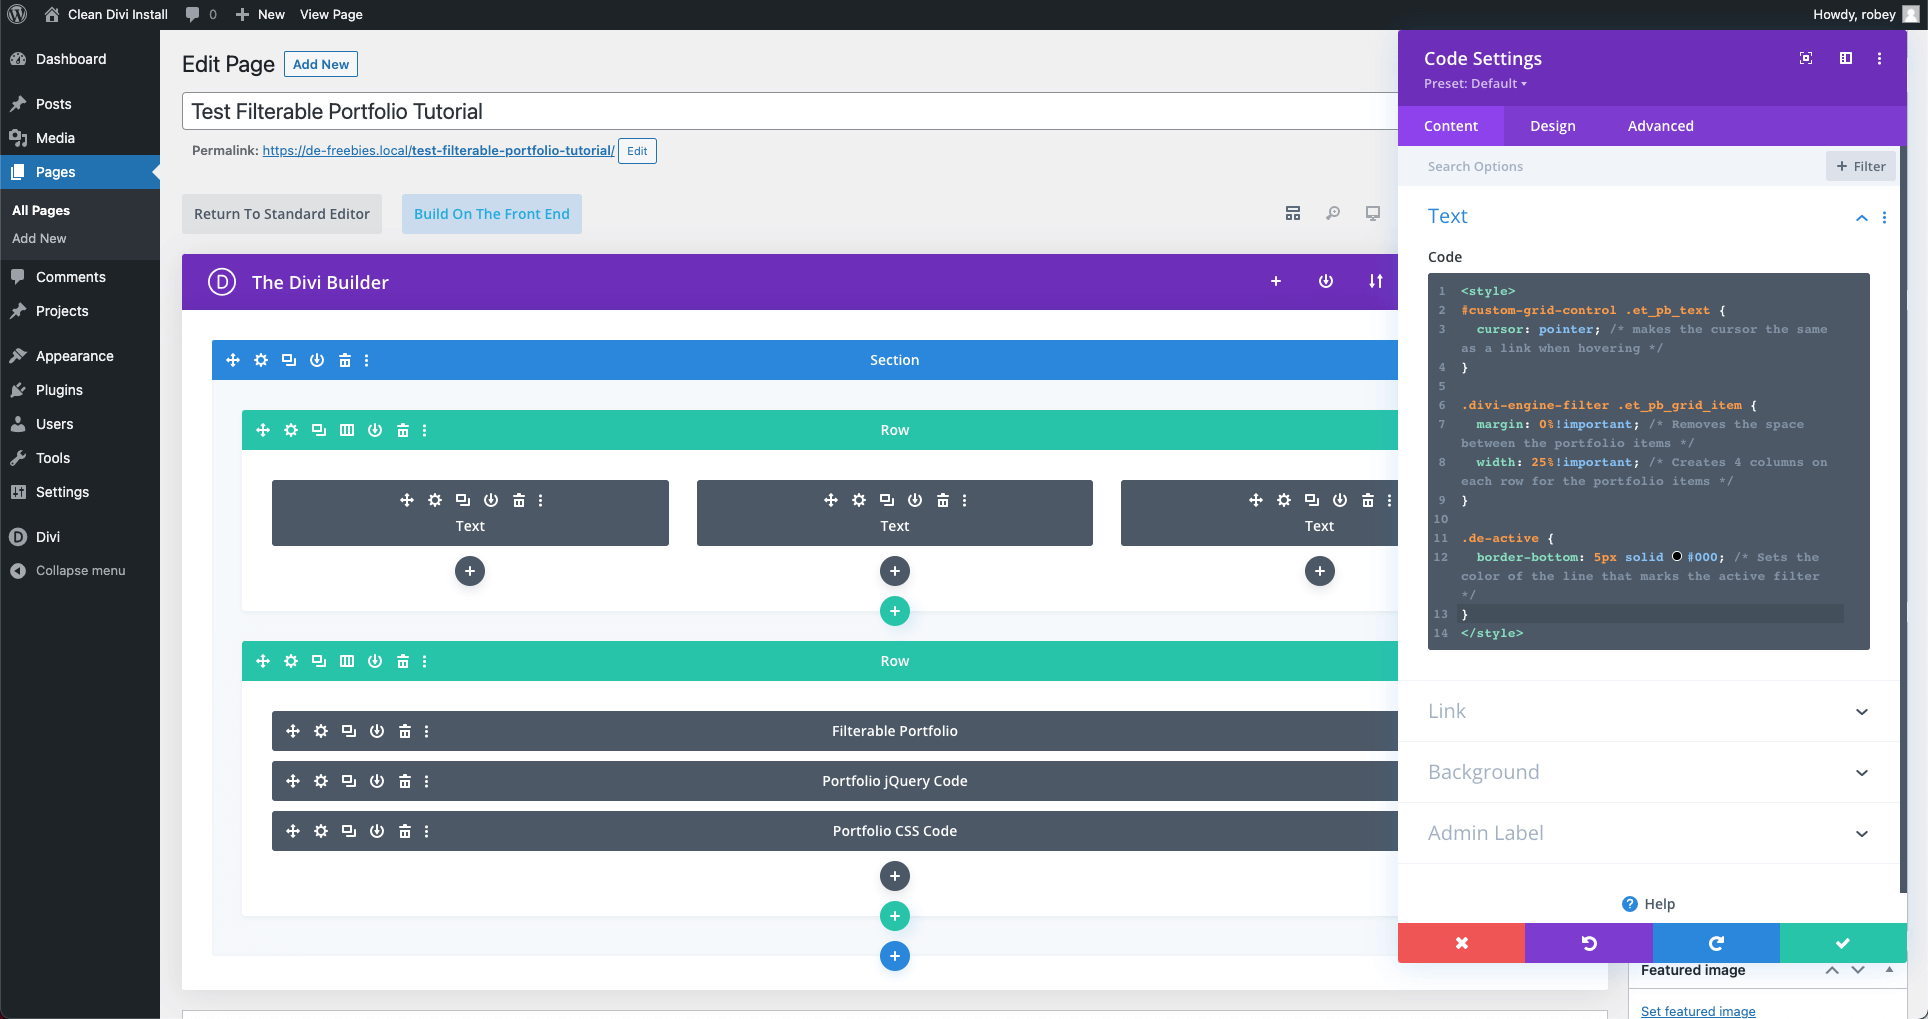Click the permalink Edit button
Image resolution: width=1928 pixels, height=1019 pixels.
click(x=637, y=151)
